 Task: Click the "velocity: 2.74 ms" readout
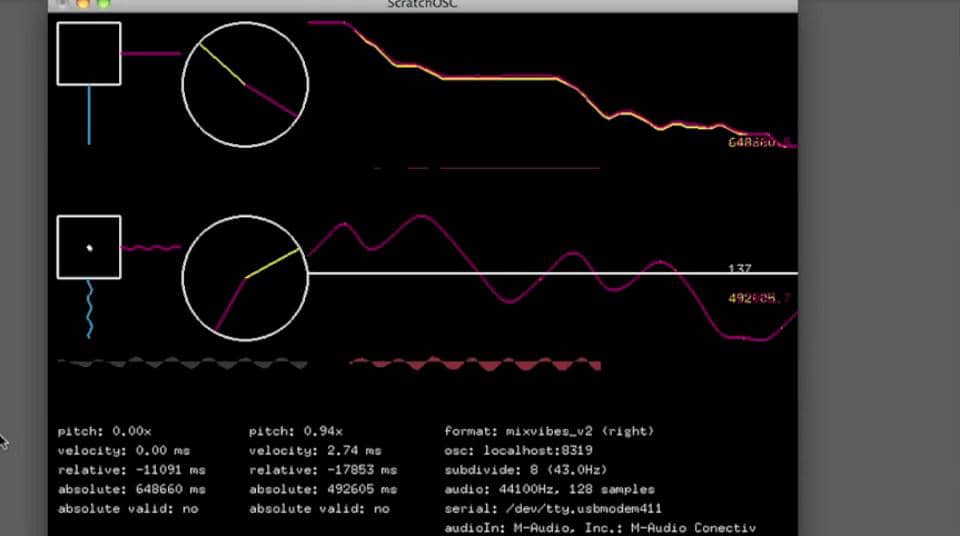[x=315, y=451]
